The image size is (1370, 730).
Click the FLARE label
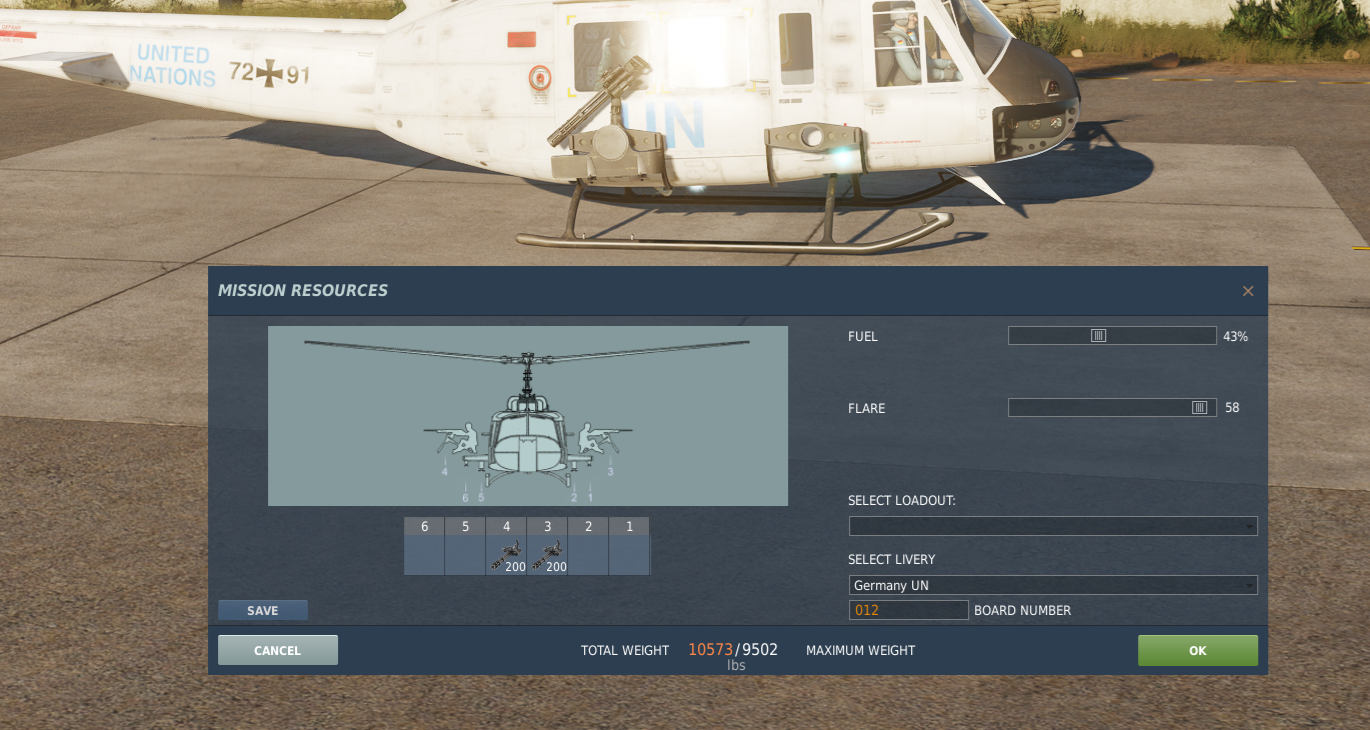click(867, 408)
